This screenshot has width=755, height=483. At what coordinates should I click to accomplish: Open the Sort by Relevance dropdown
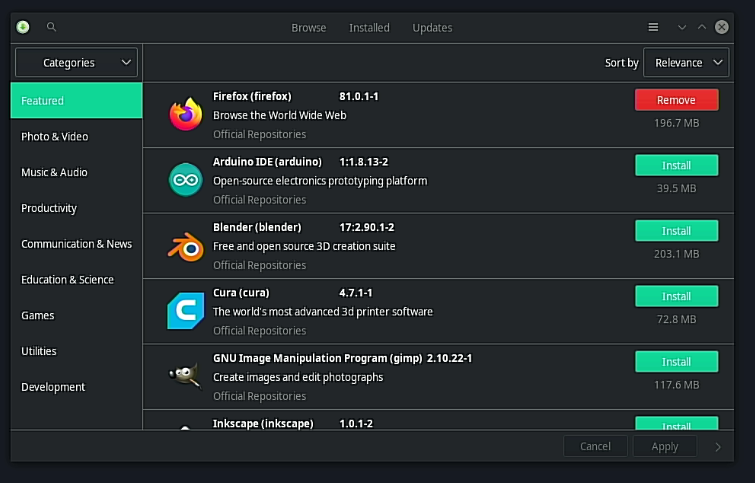point(686,63)
